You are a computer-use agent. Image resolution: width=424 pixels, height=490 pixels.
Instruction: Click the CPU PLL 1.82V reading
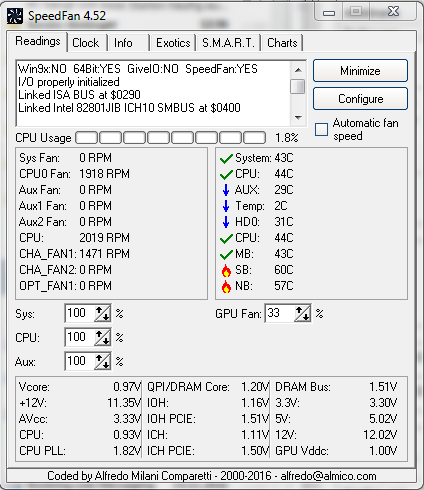point(80,451)
